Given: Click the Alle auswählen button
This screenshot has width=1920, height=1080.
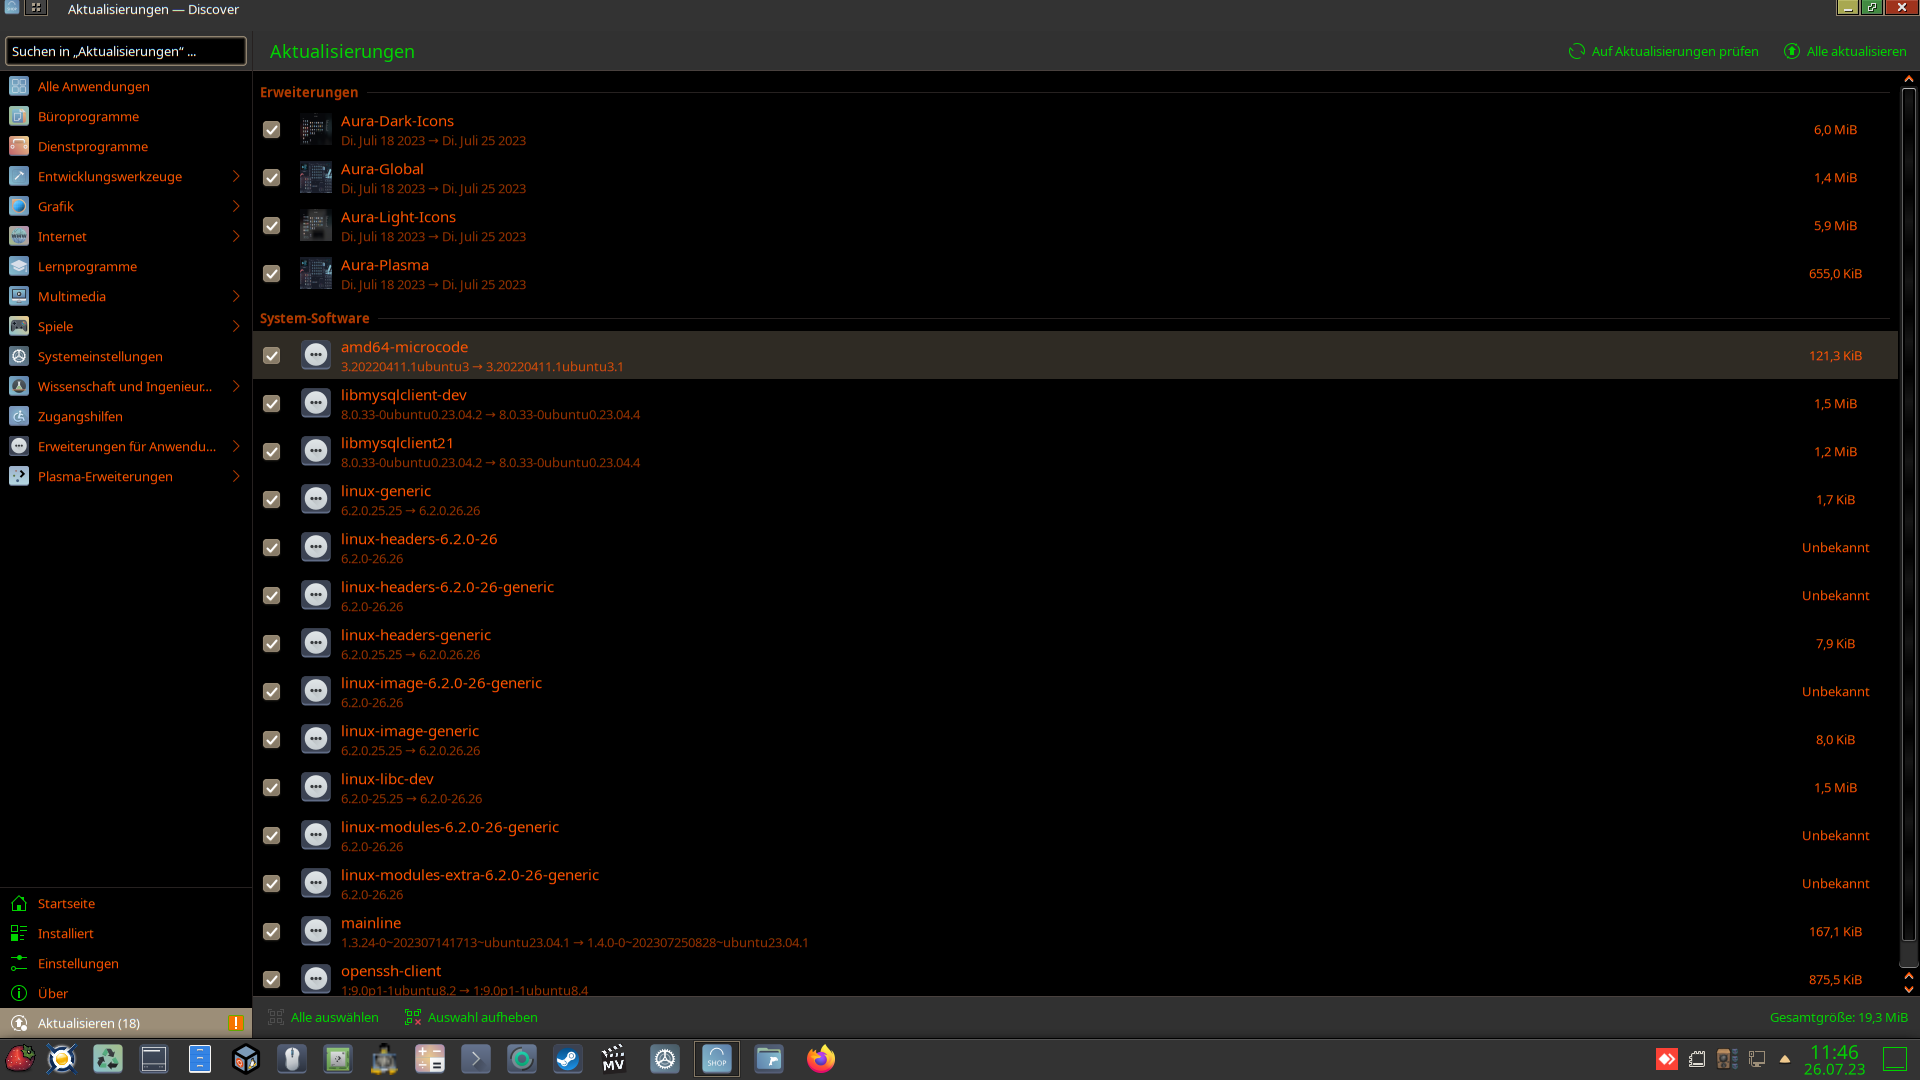Looking at the screenshot, I should [x=323, y=1017].
